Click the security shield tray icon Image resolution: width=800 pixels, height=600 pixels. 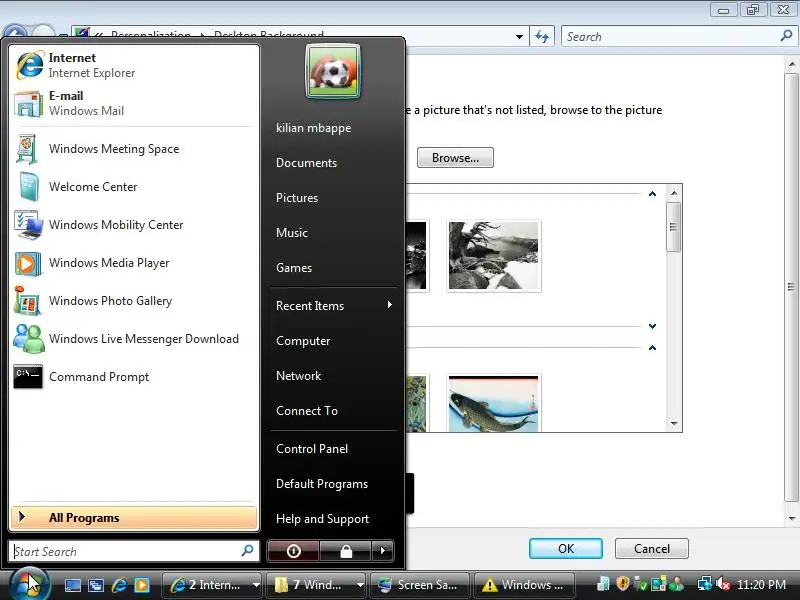[x=622, y=584]
